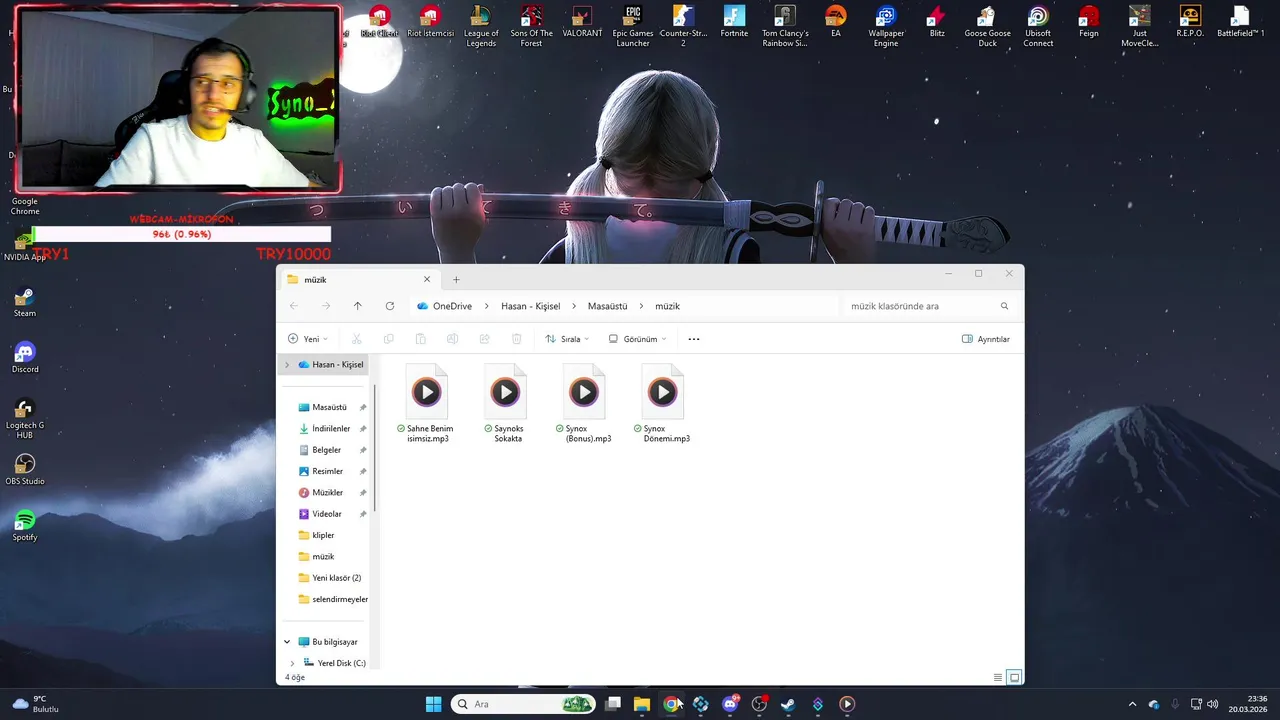Open the volume speaker tray icon
The image size is (1280, 720).
click(x=1212, y=704)
